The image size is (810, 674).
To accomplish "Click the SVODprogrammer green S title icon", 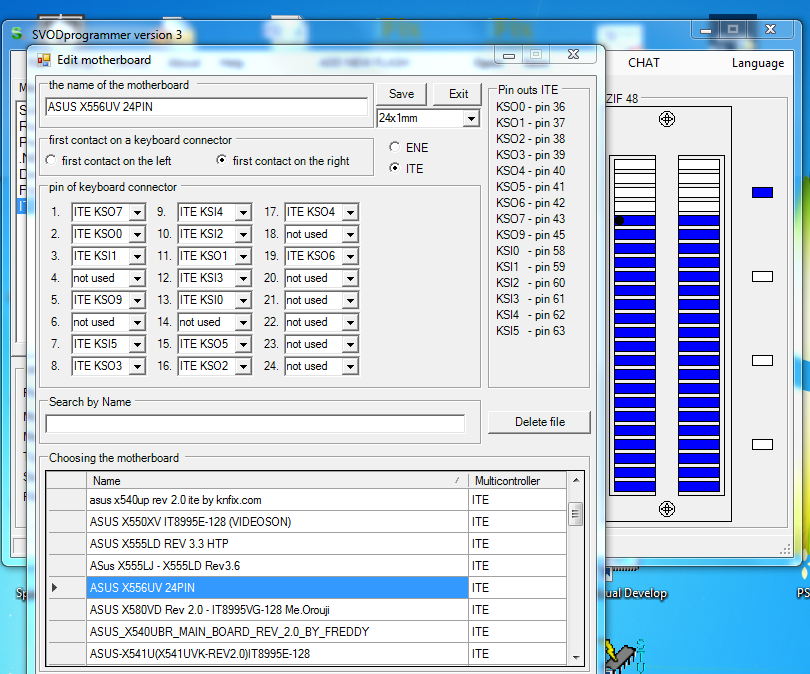I will pyautogui.click(x=17, y=34).
